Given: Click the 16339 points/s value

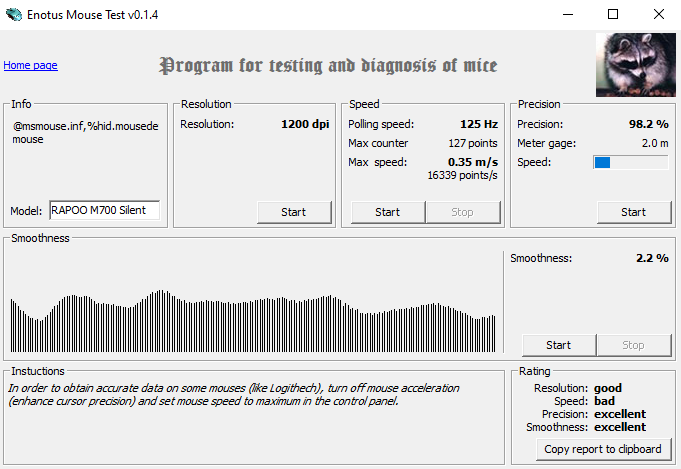Looking at the screenshot, I should point(463,175).
